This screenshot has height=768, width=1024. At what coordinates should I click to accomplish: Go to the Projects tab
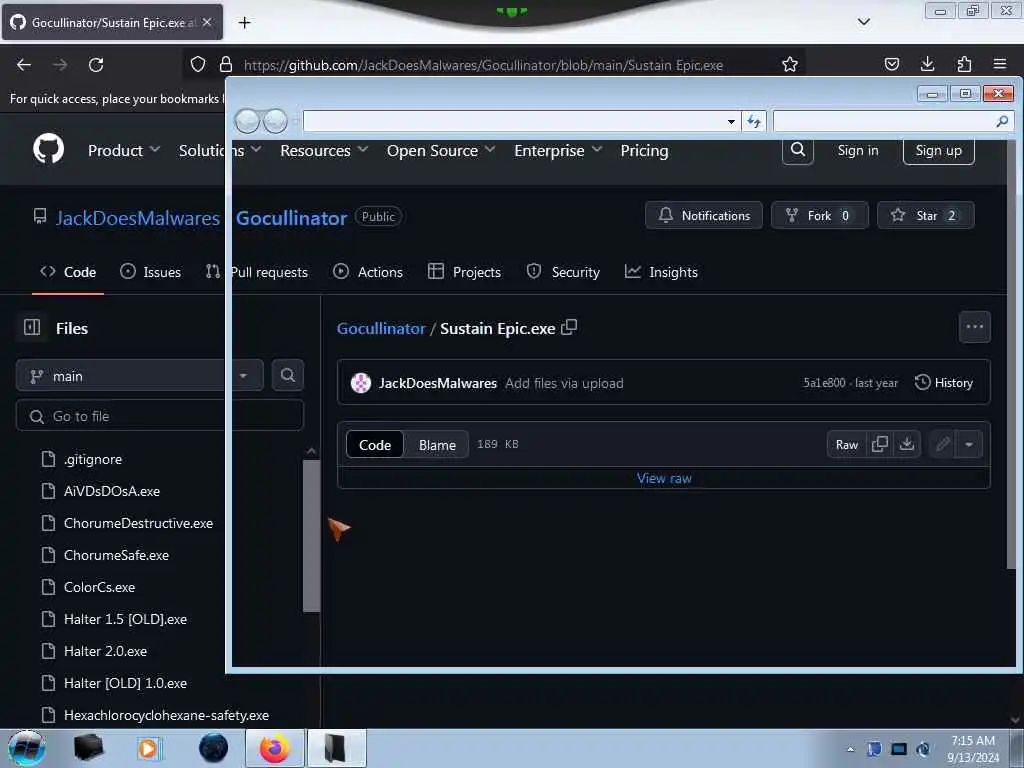click(464, 272)
